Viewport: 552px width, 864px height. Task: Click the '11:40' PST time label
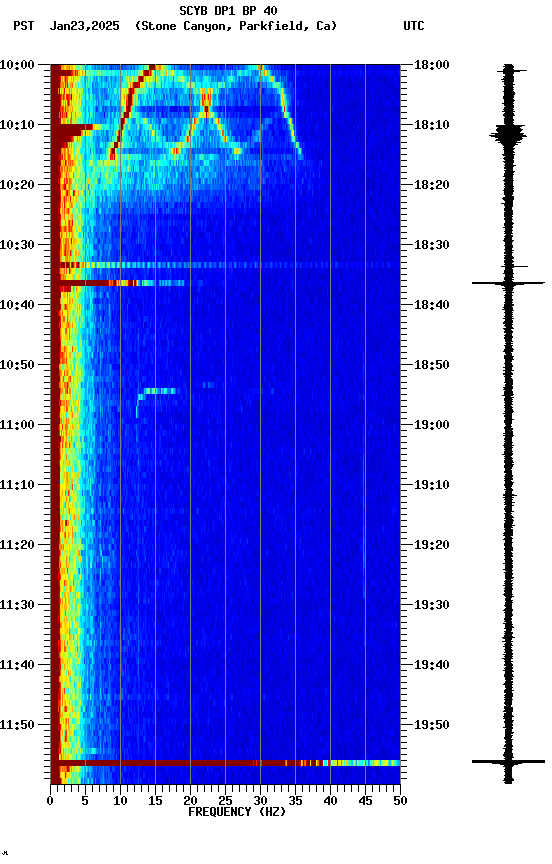pyautogui.click(x=17, y=665)
